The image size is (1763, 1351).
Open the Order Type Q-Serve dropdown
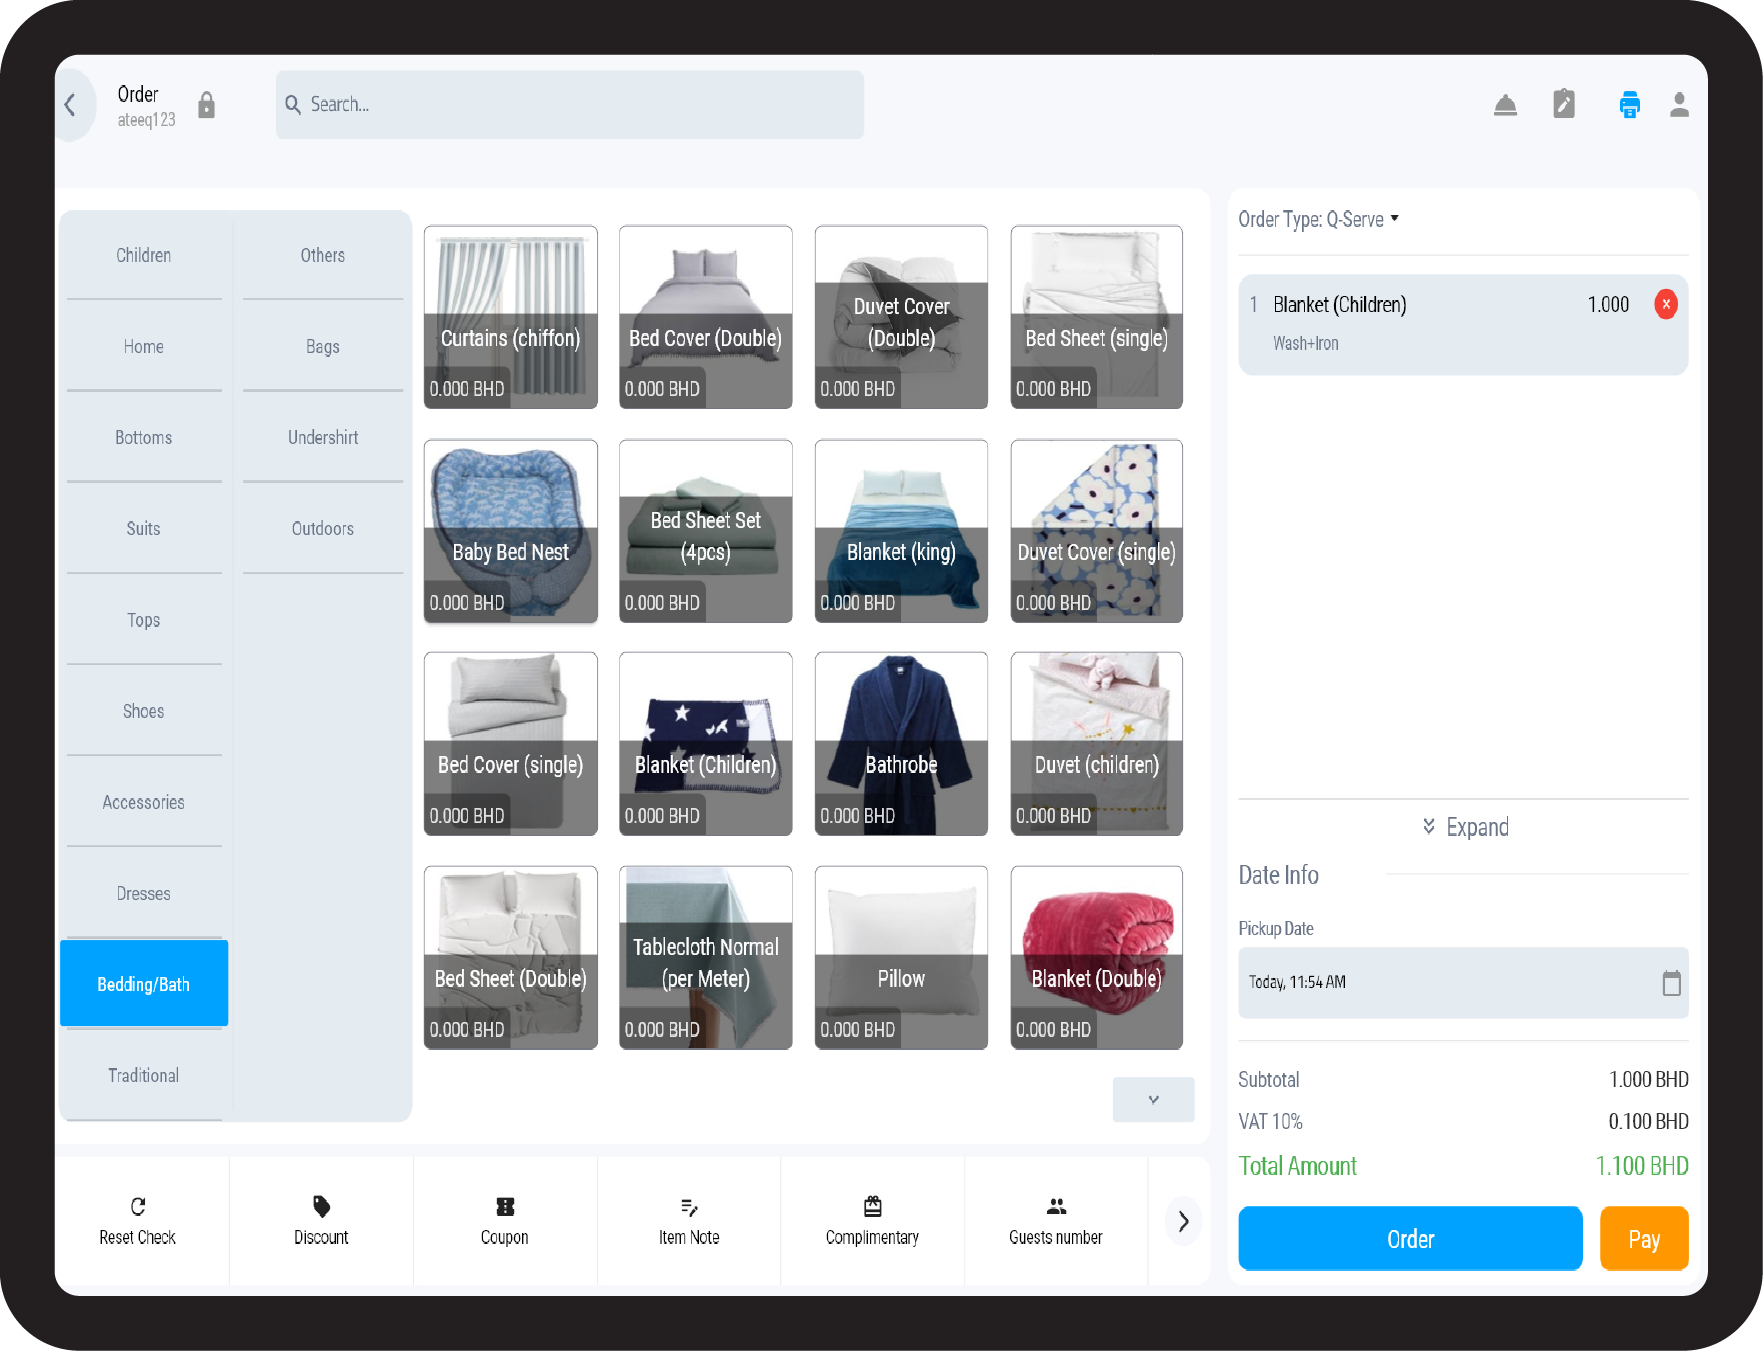click(x=1318, y=219)
